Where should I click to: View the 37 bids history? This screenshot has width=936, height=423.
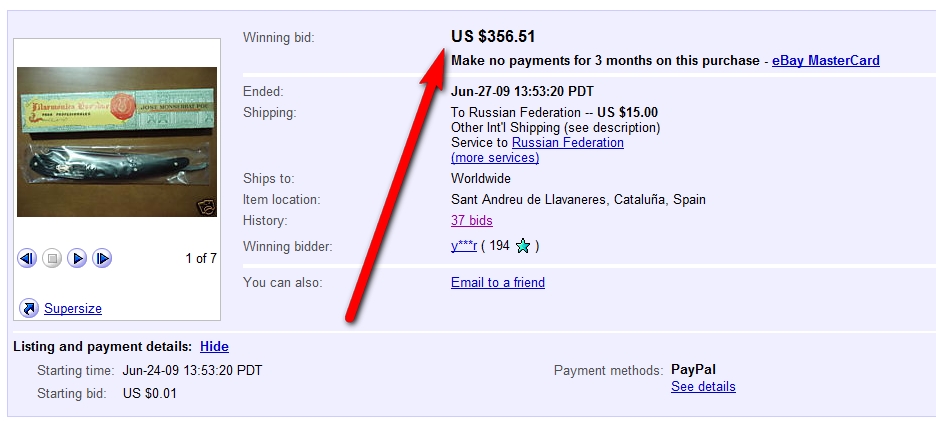tap(472, 221)
